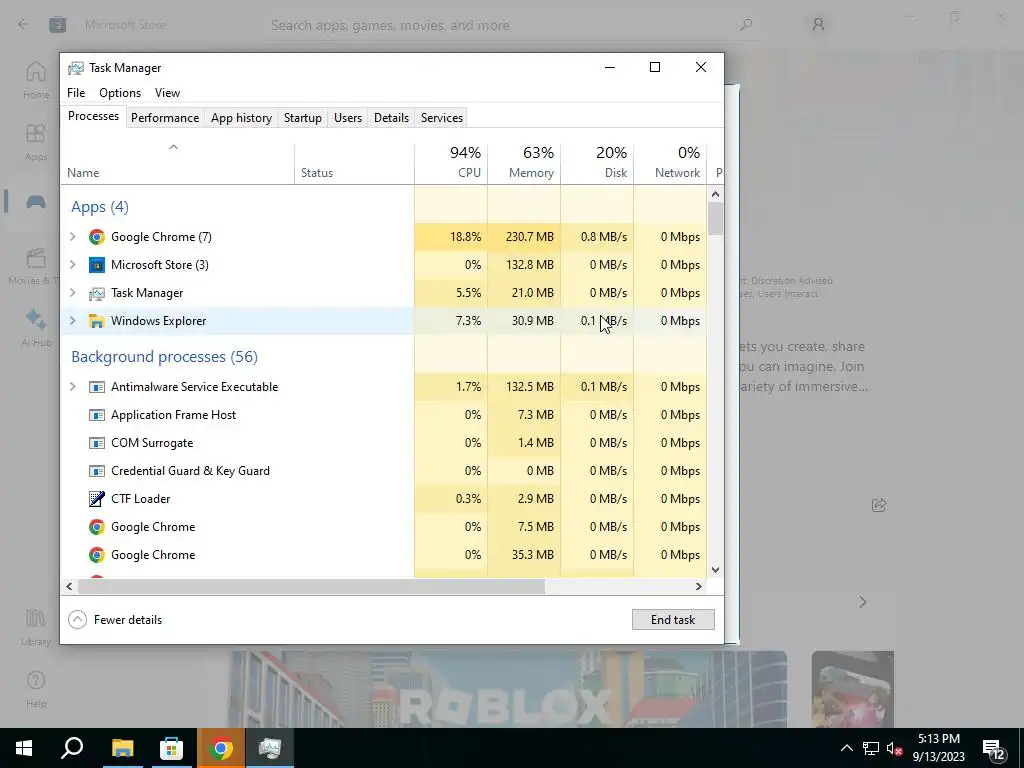The image size is (1024, 768).
Task: Sort by the Memory column header
Action: 524,163
